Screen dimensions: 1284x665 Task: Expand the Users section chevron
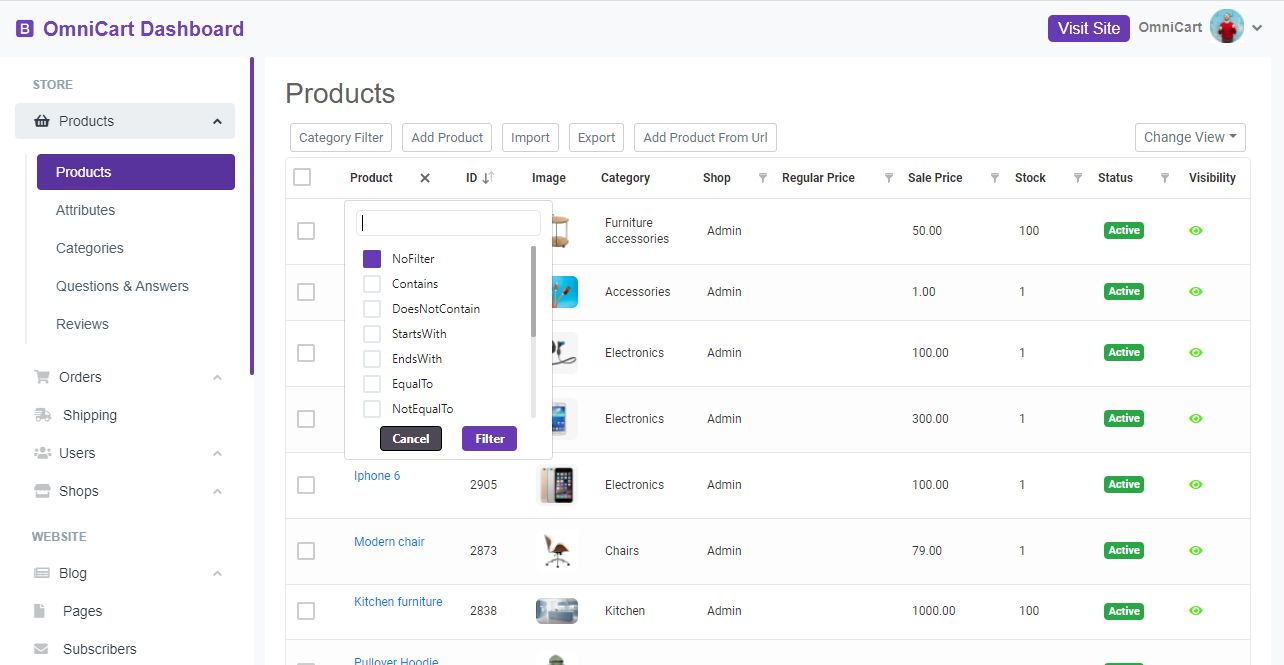pyautogui.click(x=217, y=454)
